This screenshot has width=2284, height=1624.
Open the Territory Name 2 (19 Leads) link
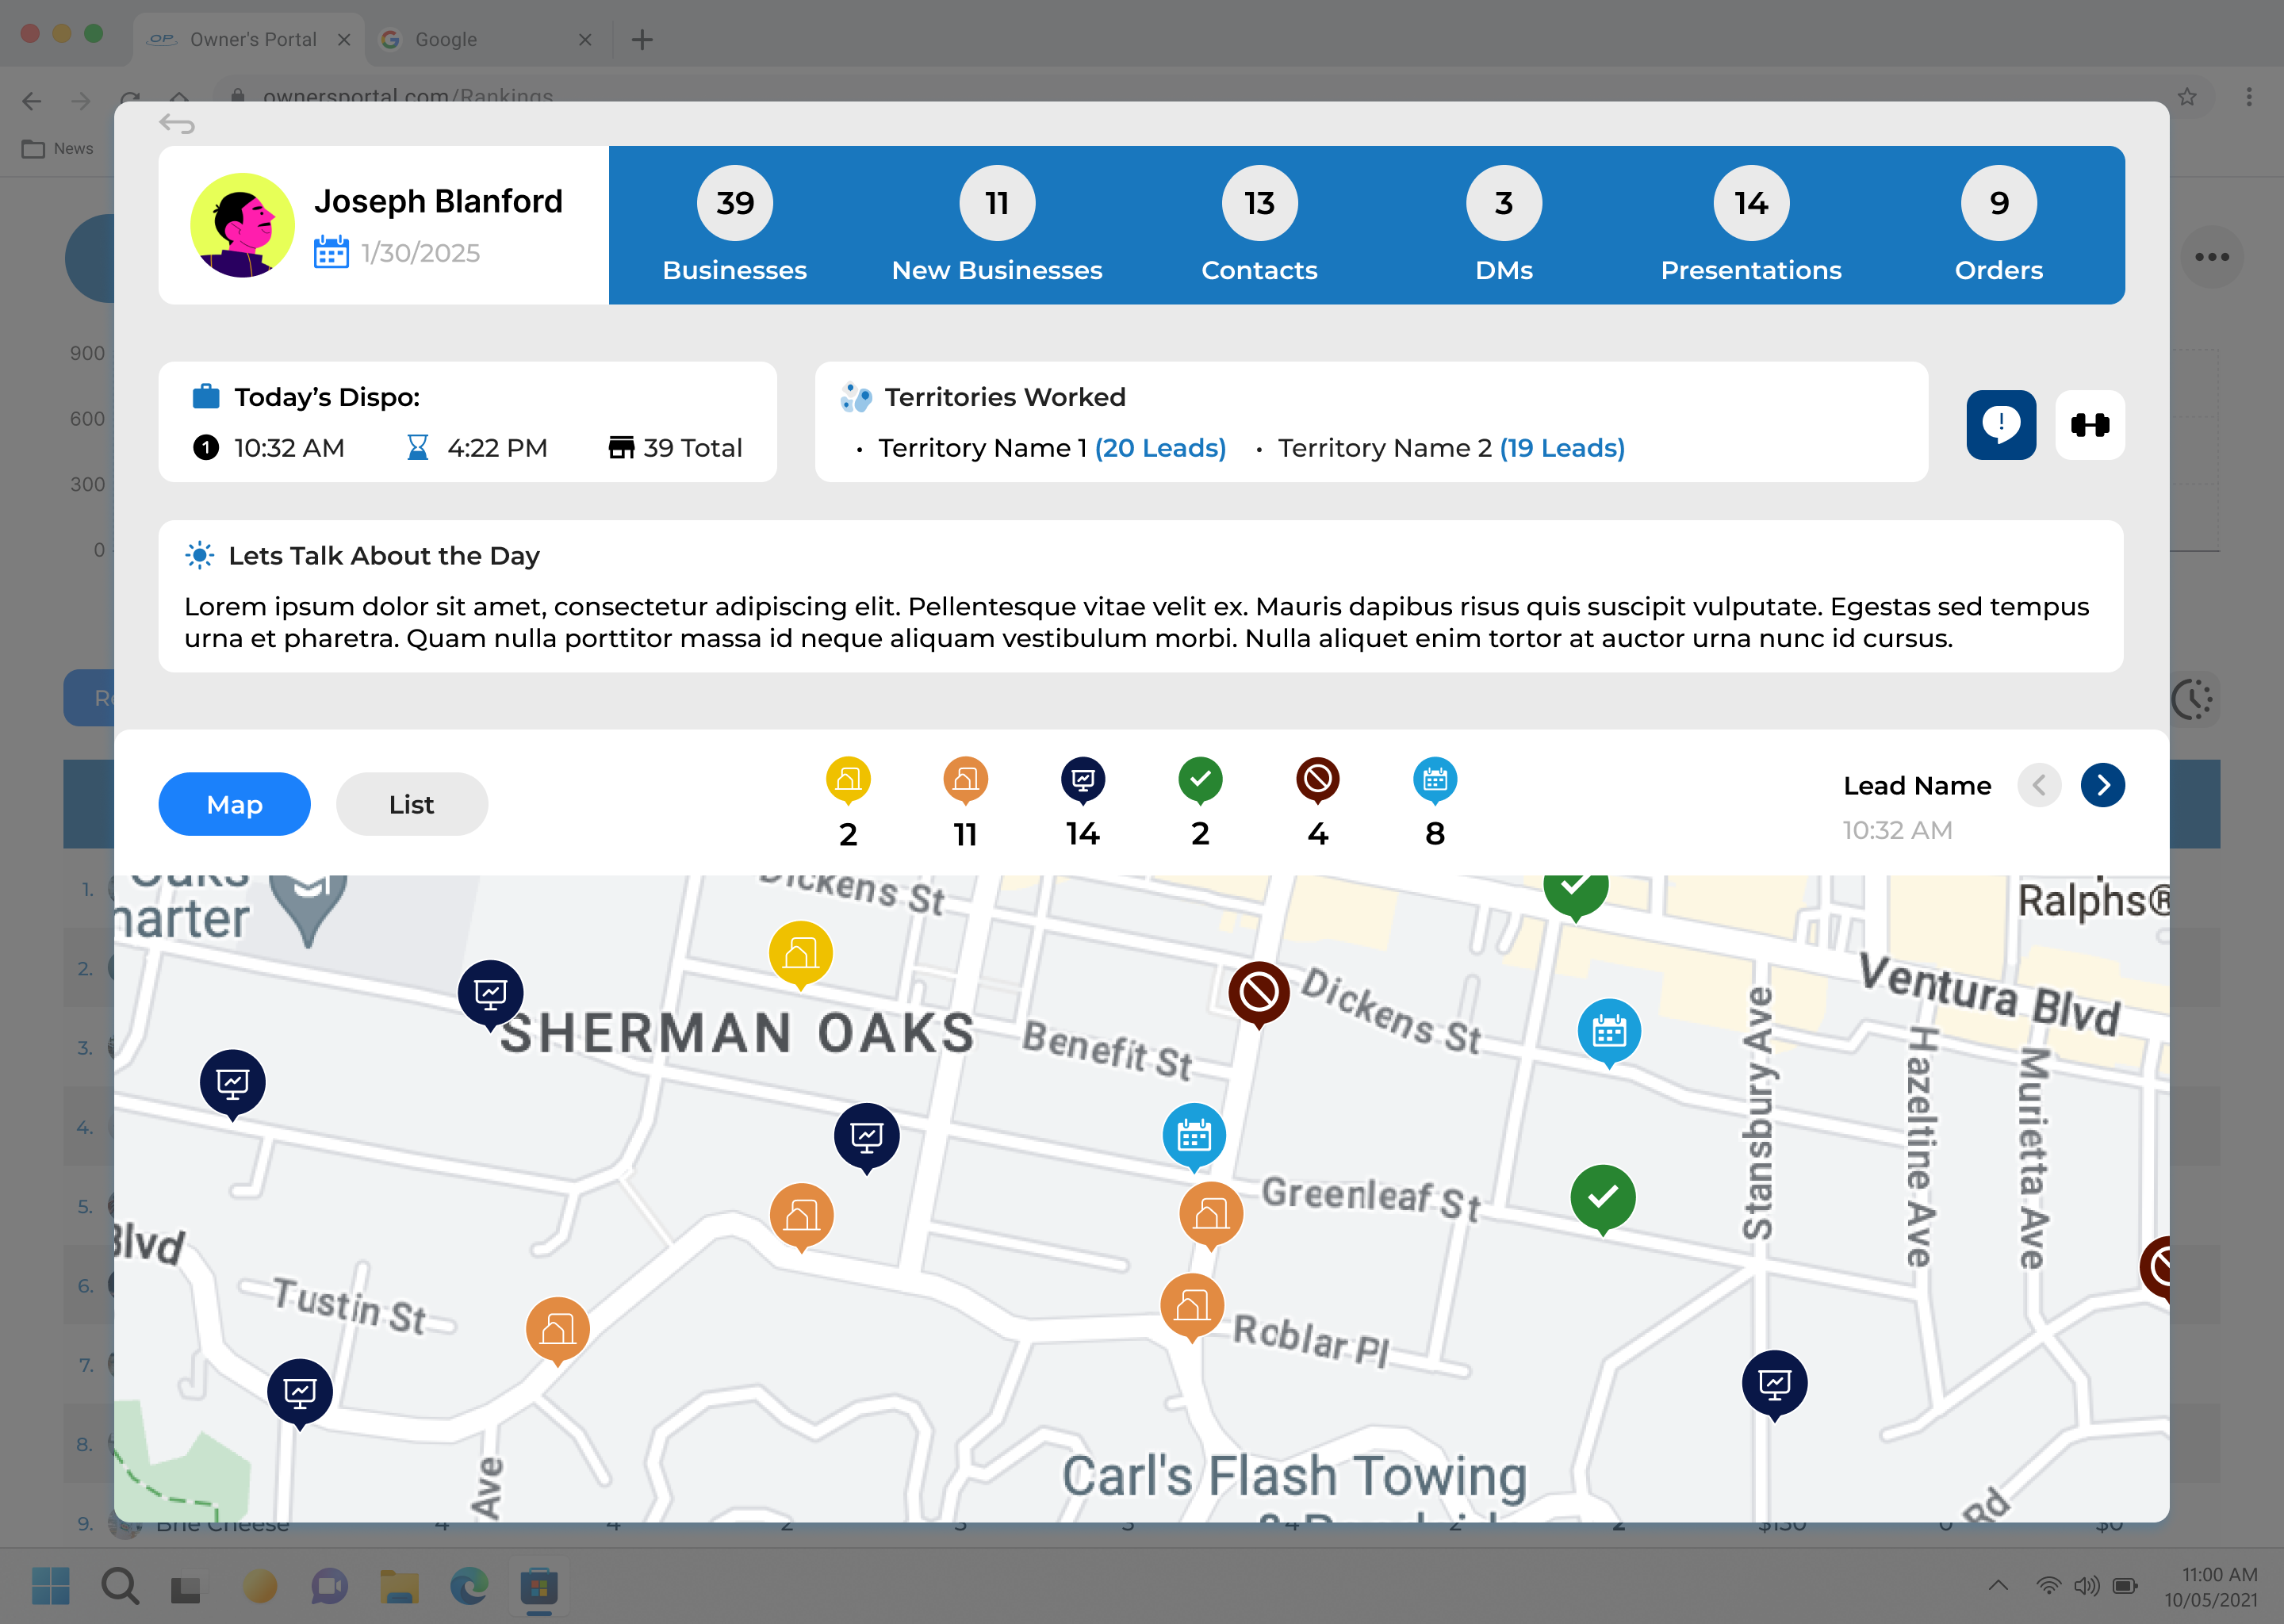[x=1561, y=448]
